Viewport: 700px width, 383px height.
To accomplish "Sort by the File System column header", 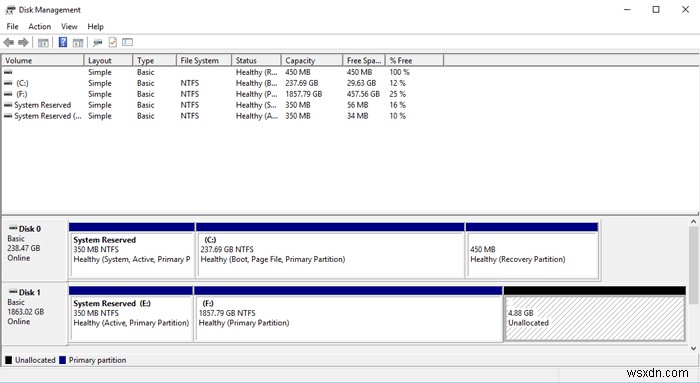I will pyautogui.click(x=204, y=60).
